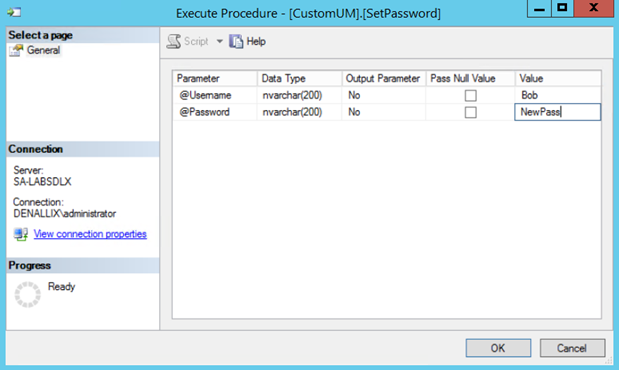Click the General page icon

pyautogui.click(x=16, y=51)
